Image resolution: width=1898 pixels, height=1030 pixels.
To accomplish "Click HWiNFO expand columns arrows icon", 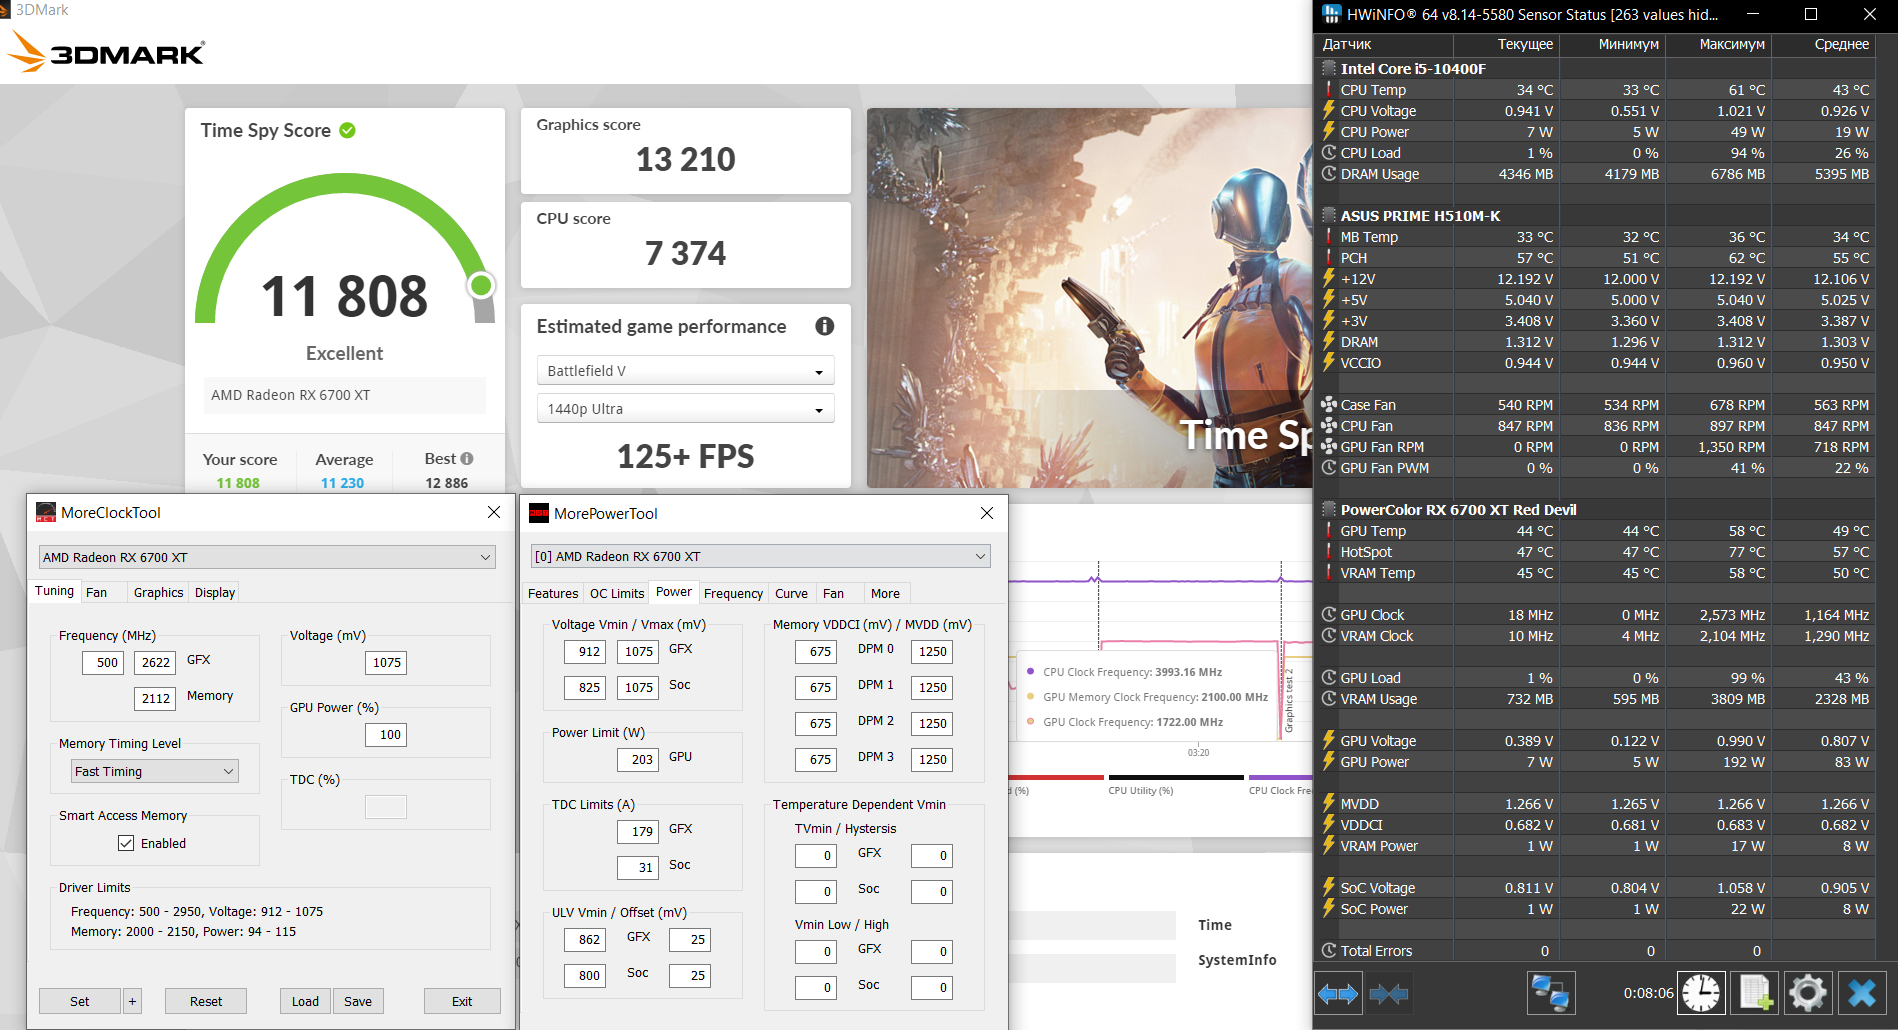I will coord(1338,993).
